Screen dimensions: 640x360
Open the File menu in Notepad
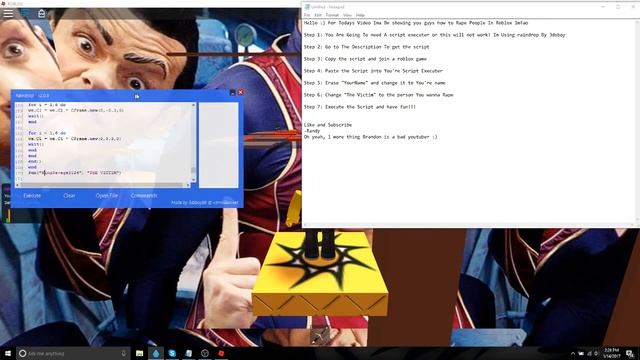click(307, 15)
